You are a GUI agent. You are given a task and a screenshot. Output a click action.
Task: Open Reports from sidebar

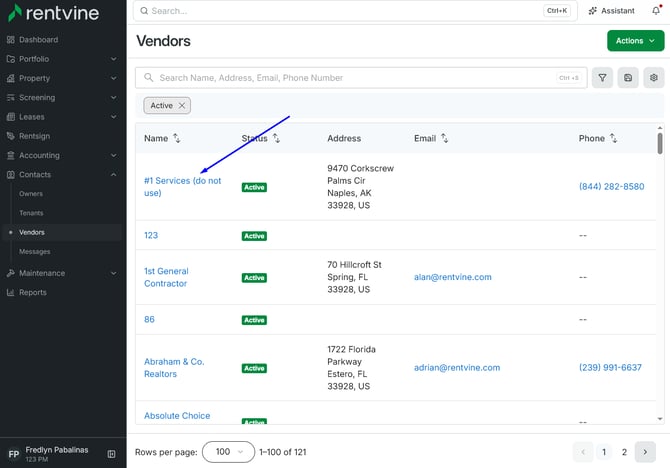(33, 292)
